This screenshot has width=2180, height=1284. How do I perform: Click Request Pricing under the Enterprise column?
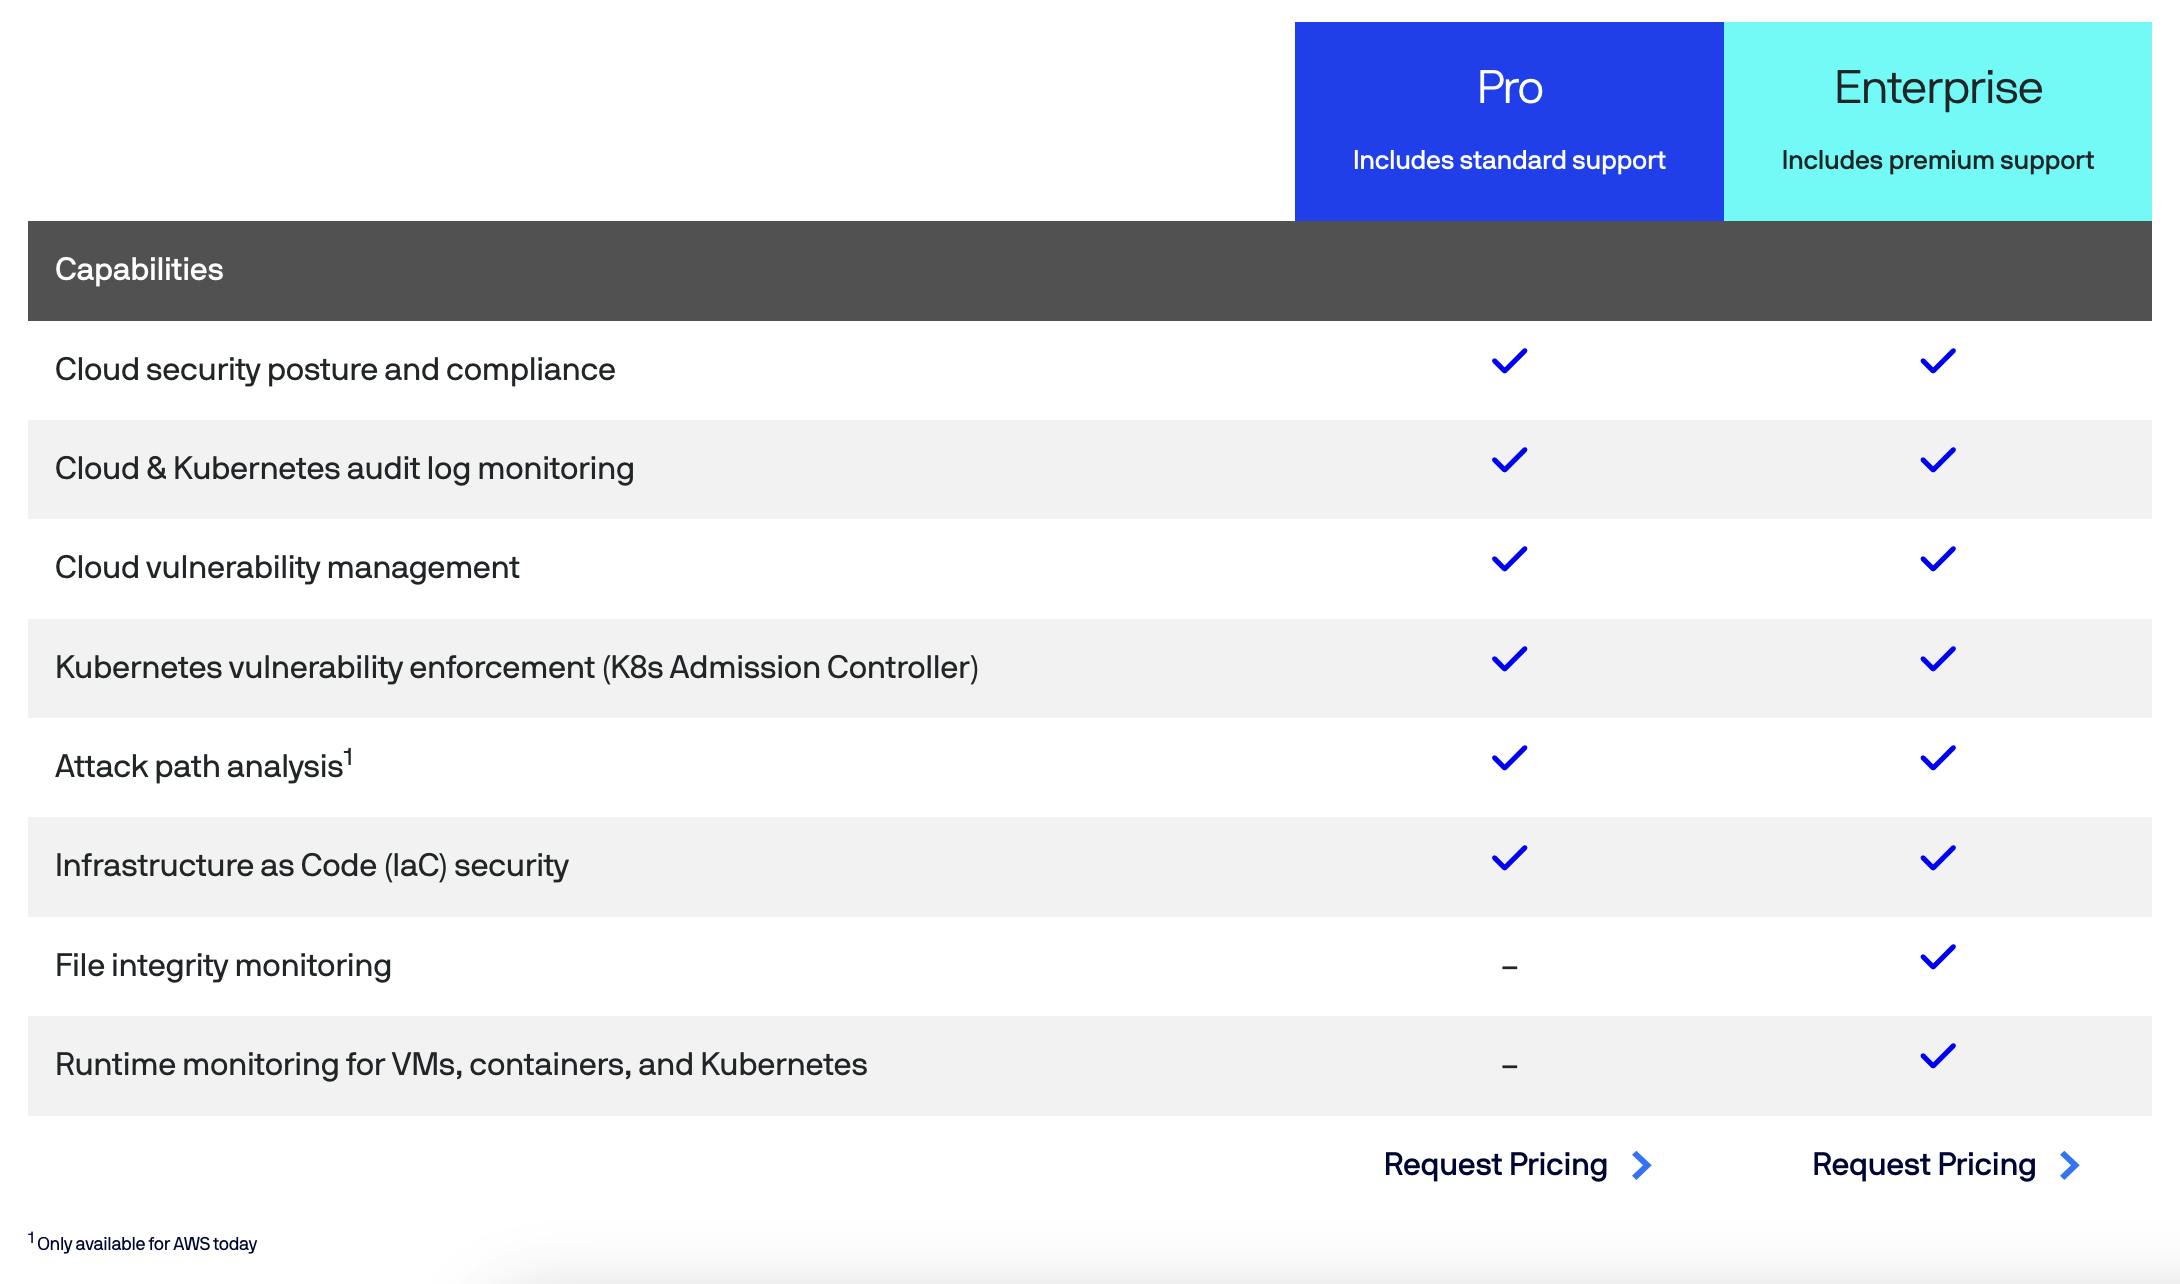(1923, 1165)
